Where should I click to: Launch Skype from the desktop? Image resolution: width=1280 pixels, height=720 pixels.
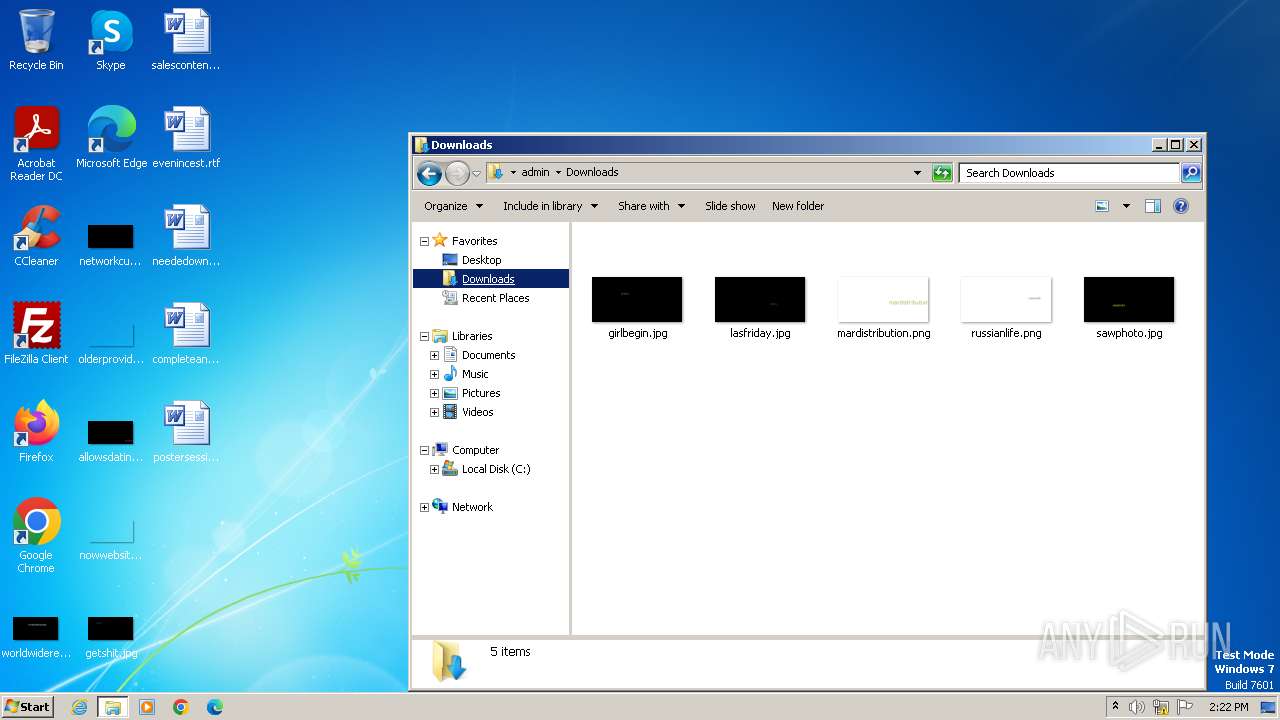click(x=110, y=40)
